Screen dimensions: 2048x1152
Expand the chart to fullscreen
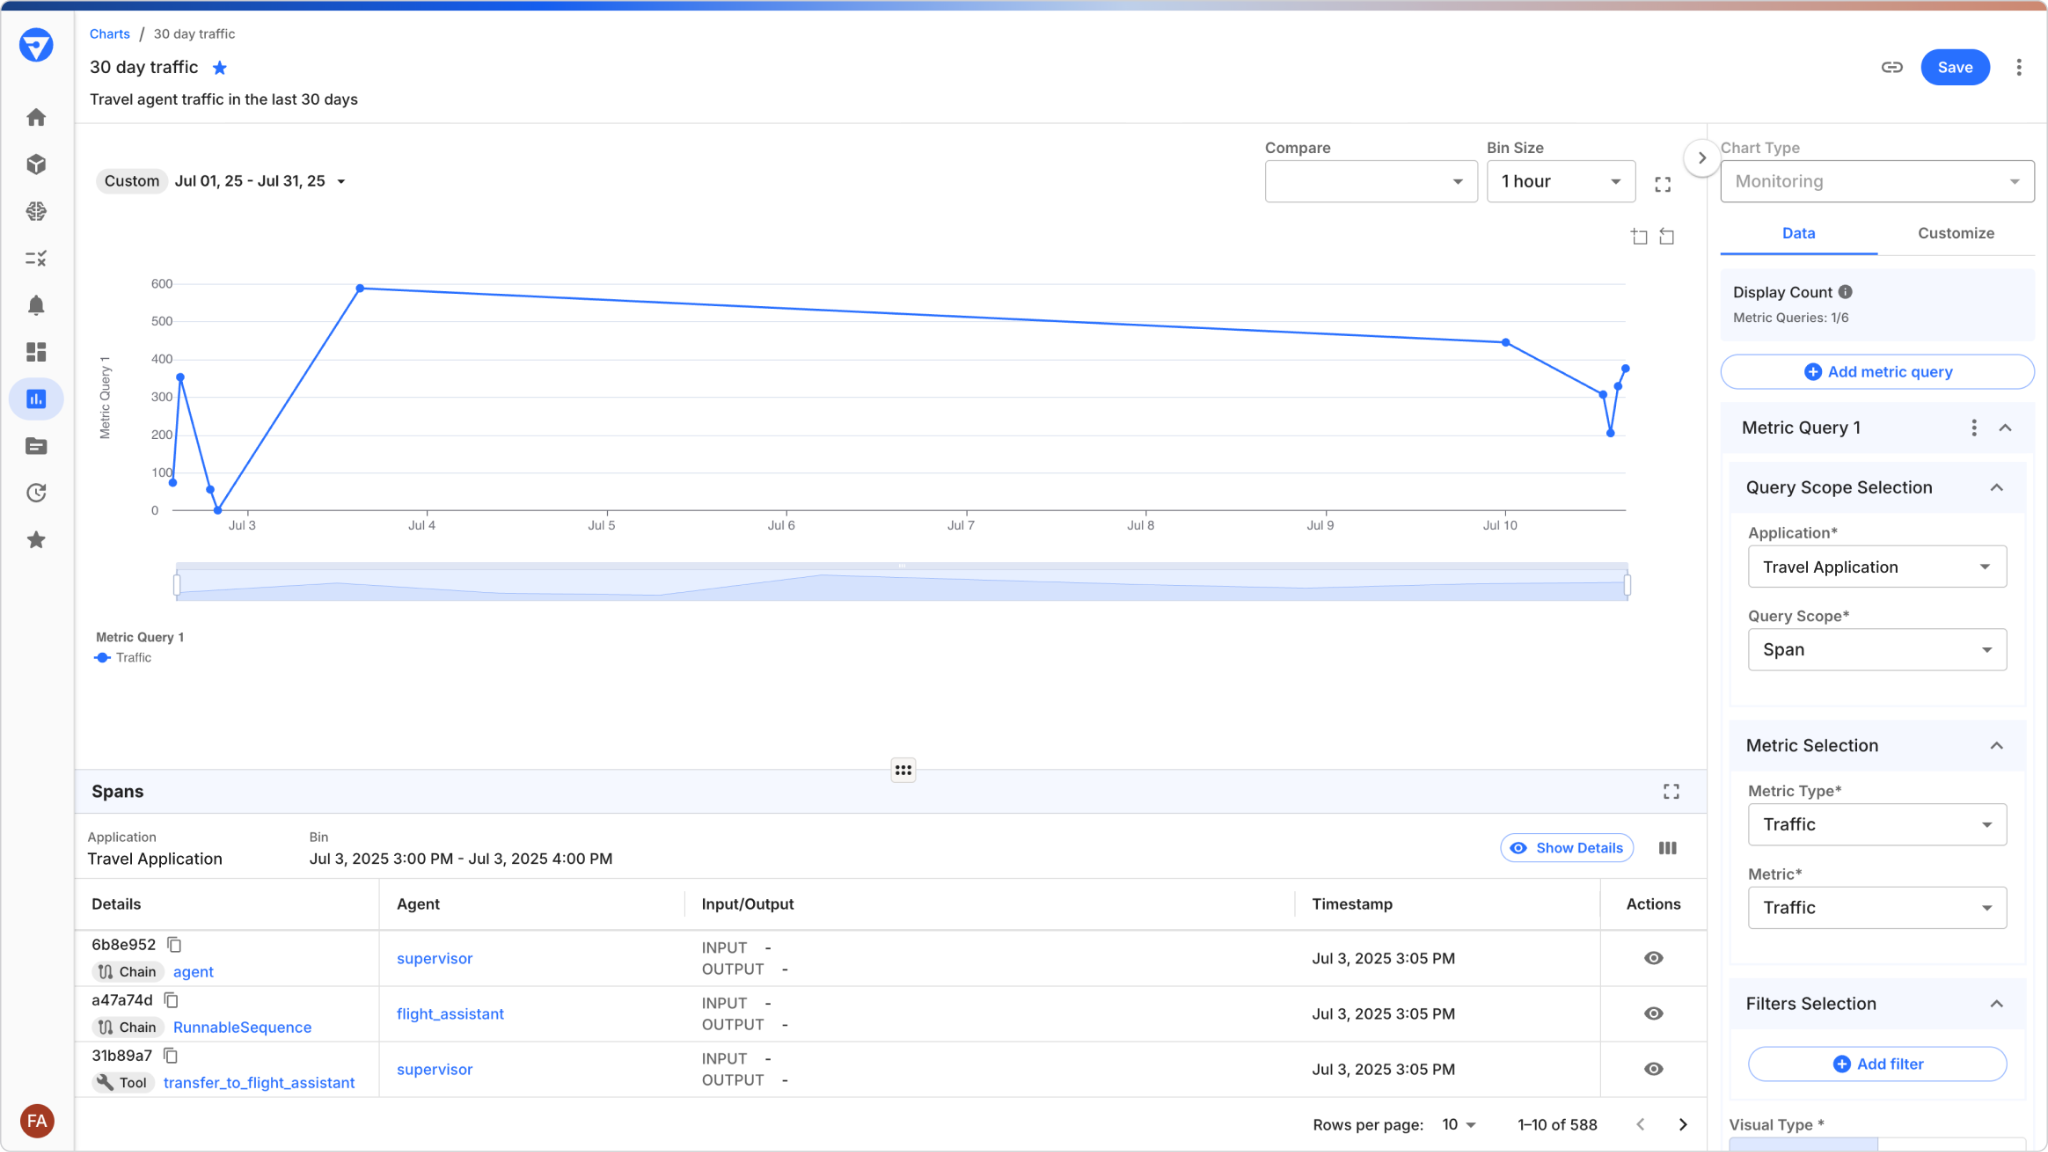pos(1662,185)
